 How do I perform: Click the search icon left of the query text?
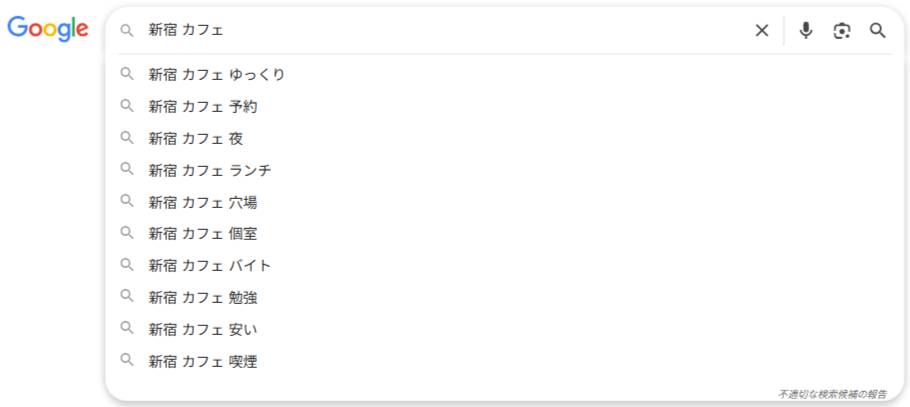(127, 31)
